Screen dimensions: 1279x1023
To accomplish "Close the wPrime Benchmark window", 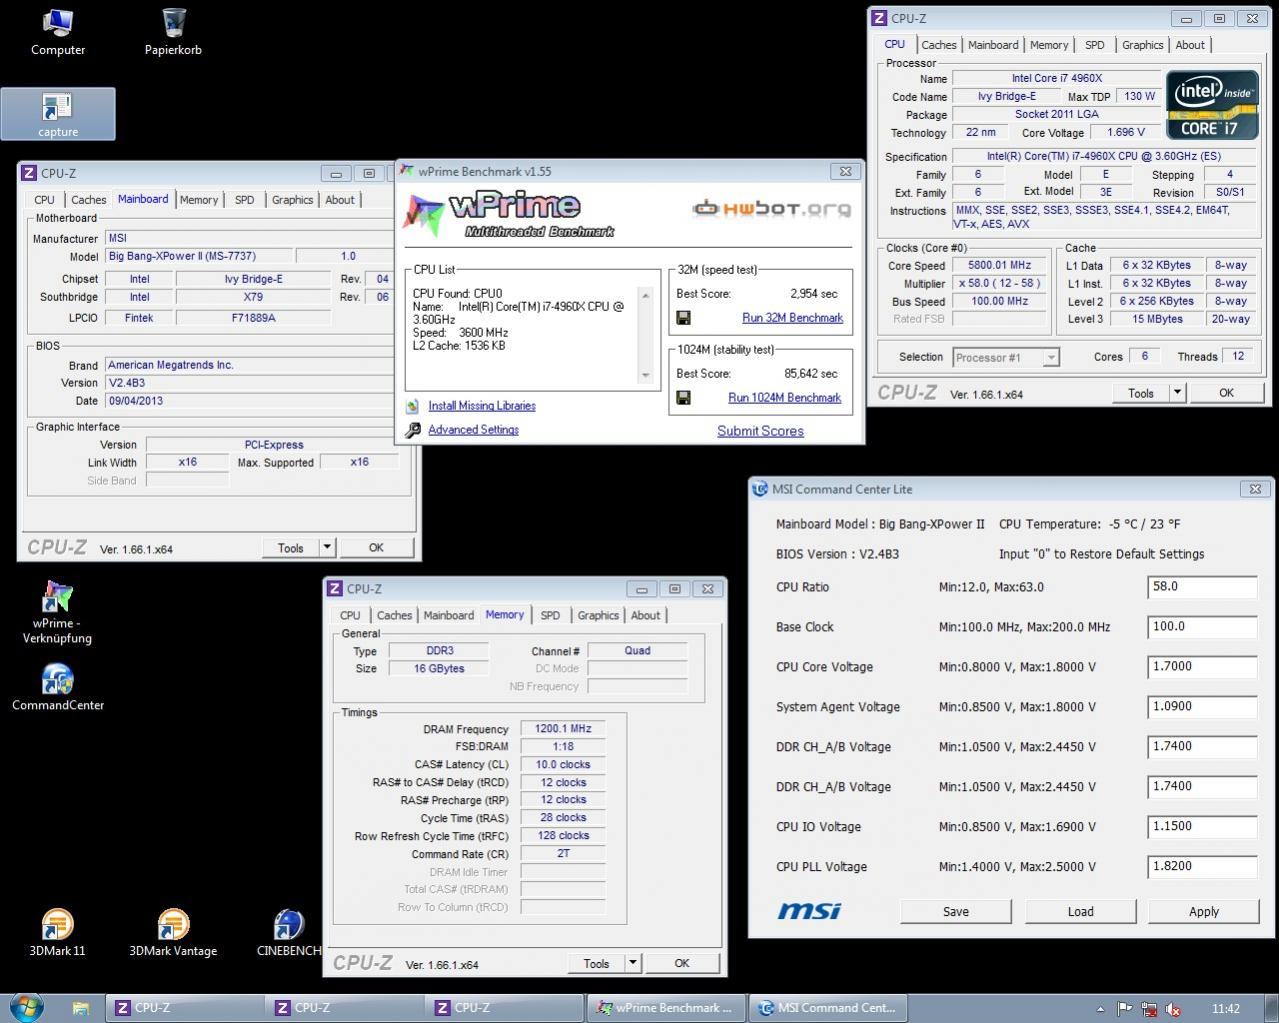I will [x=845, y=171].
